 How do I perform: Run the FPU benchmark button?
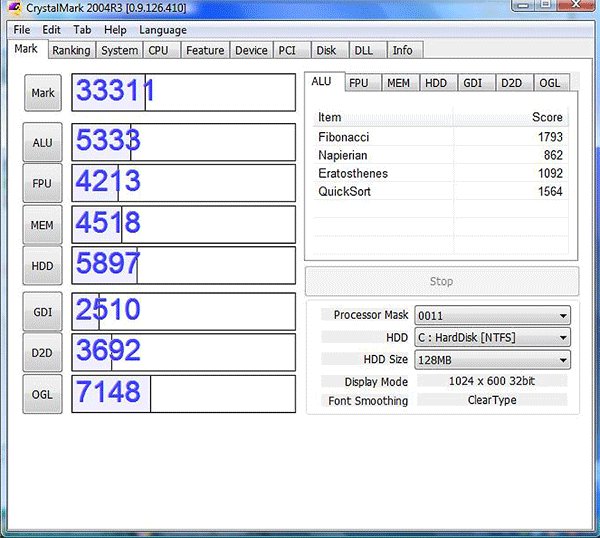42,183
